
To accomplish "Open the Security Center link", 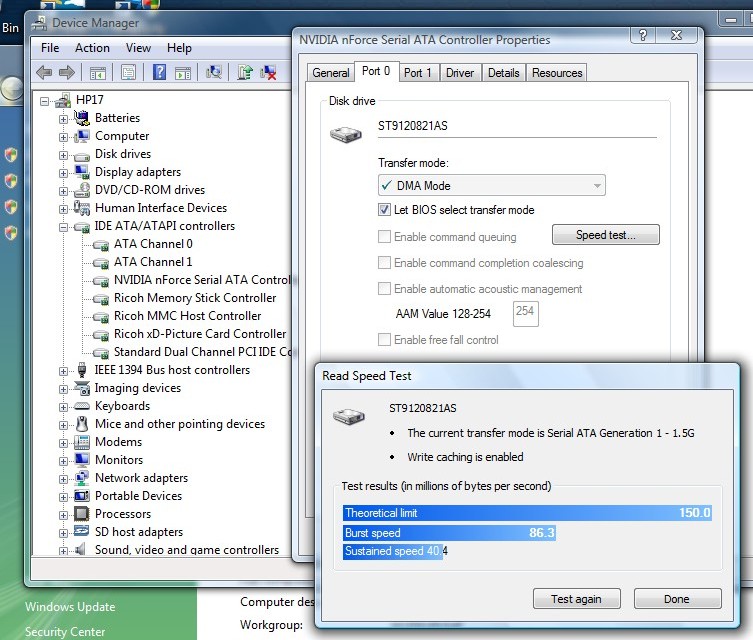I will click(x=65, y=631).
